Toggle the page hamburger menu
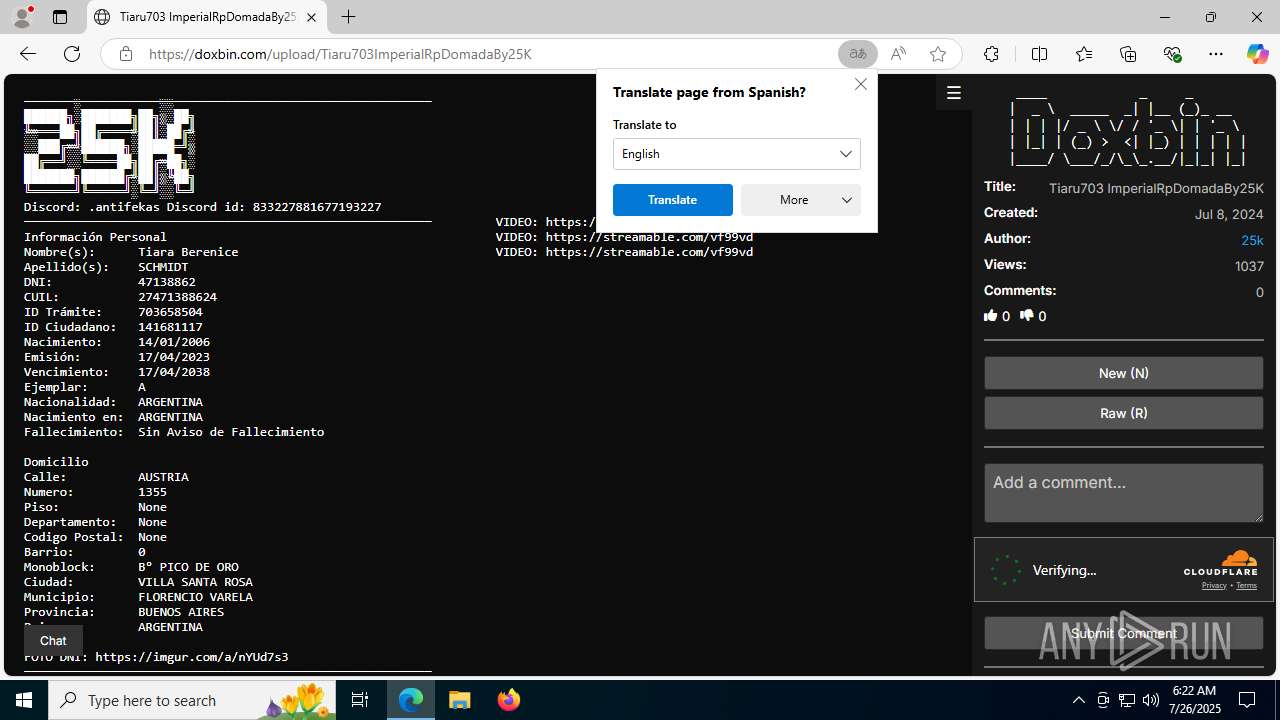This screenshot has width=1280, height=720. pos(954,93)
